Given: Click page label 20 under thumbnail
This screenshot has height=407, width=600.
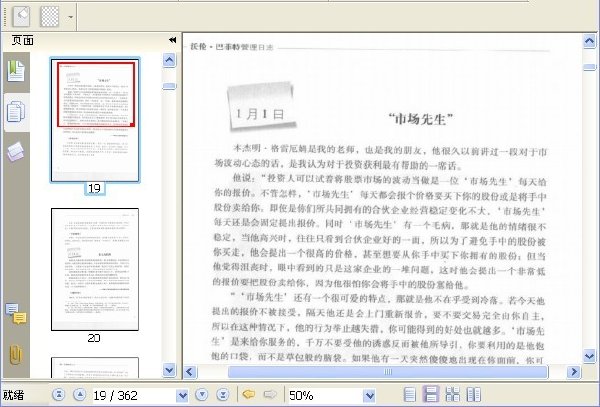Looking at the screenshot, I should pyautogui.click(x=94, y=338).
